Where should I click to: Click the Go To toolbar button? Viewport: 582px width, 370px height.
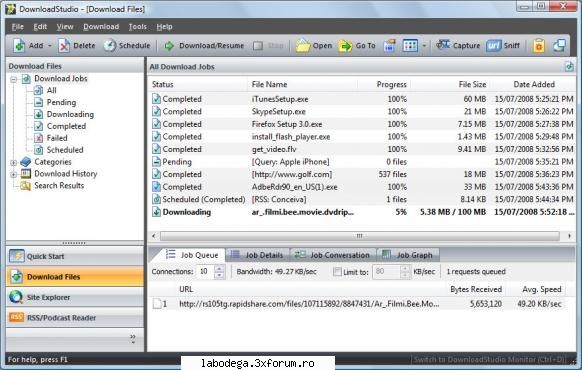point(357,46)
